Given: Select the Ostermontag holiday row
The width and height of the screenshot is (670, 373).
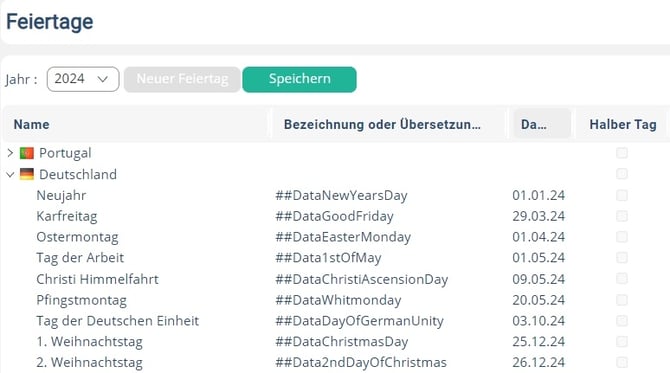Looking at the screenshot, I should tap(335, 237).
